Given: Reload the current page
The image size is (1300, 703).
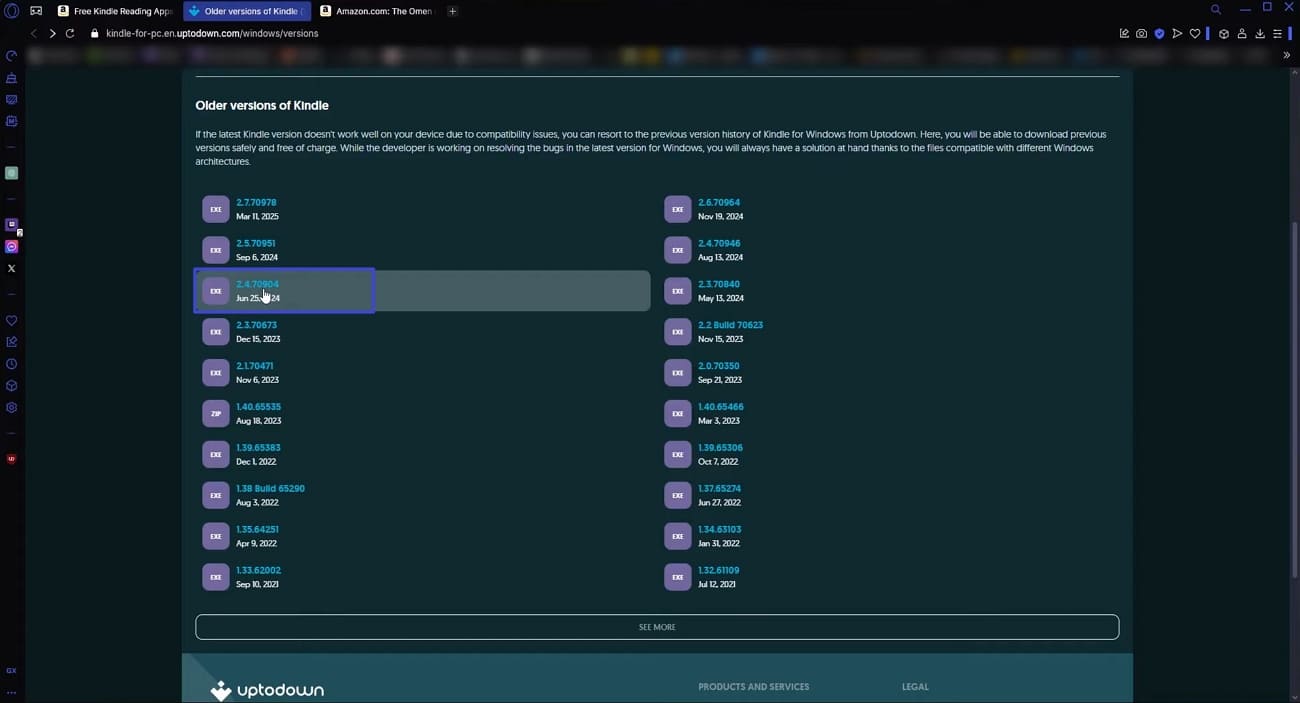Looking at the screenshot, I should coord(70,33).
